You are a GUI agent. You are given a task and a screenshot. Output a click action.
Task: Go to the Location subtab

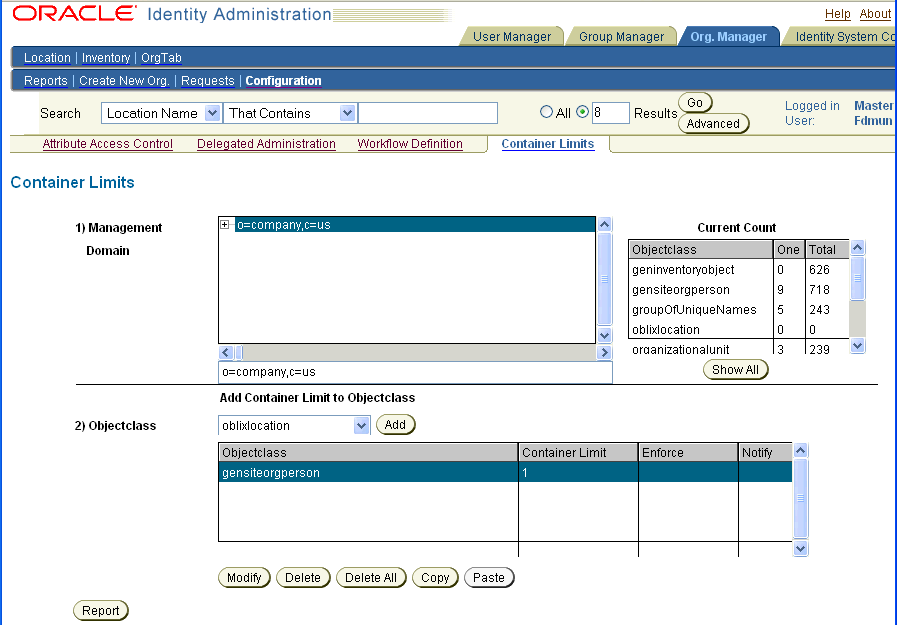tap(47, 58)
